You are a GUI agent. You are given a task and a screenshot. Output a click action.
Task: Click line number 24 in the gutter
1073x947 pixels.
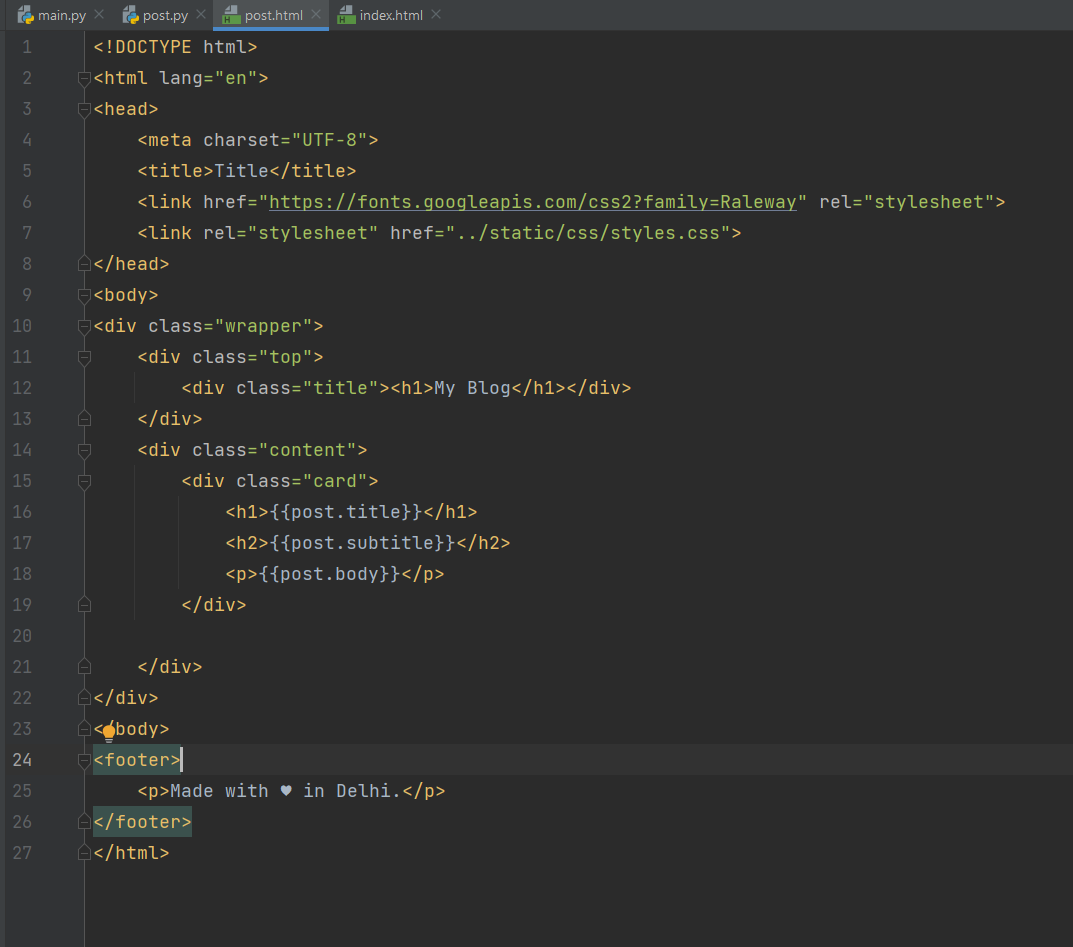tap(22, 760)
